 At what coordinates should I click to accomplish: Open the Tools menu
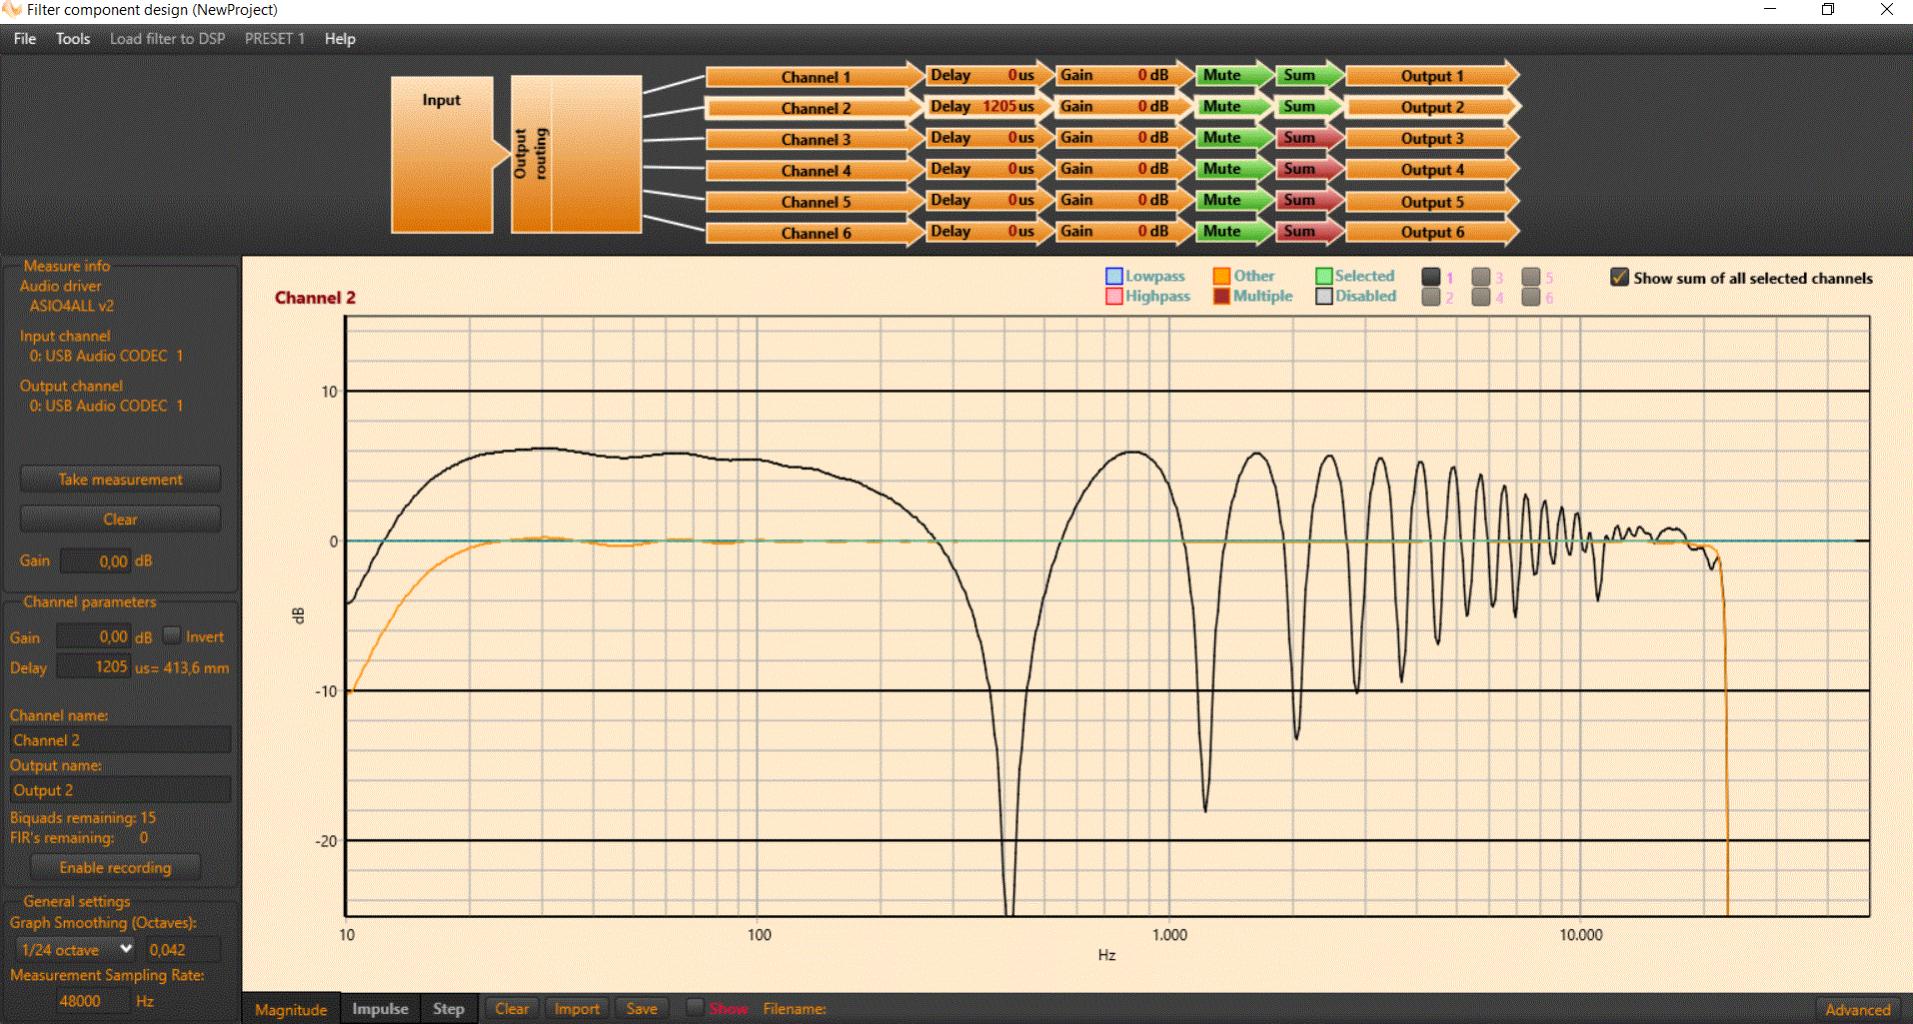click(x=72, y=38)
